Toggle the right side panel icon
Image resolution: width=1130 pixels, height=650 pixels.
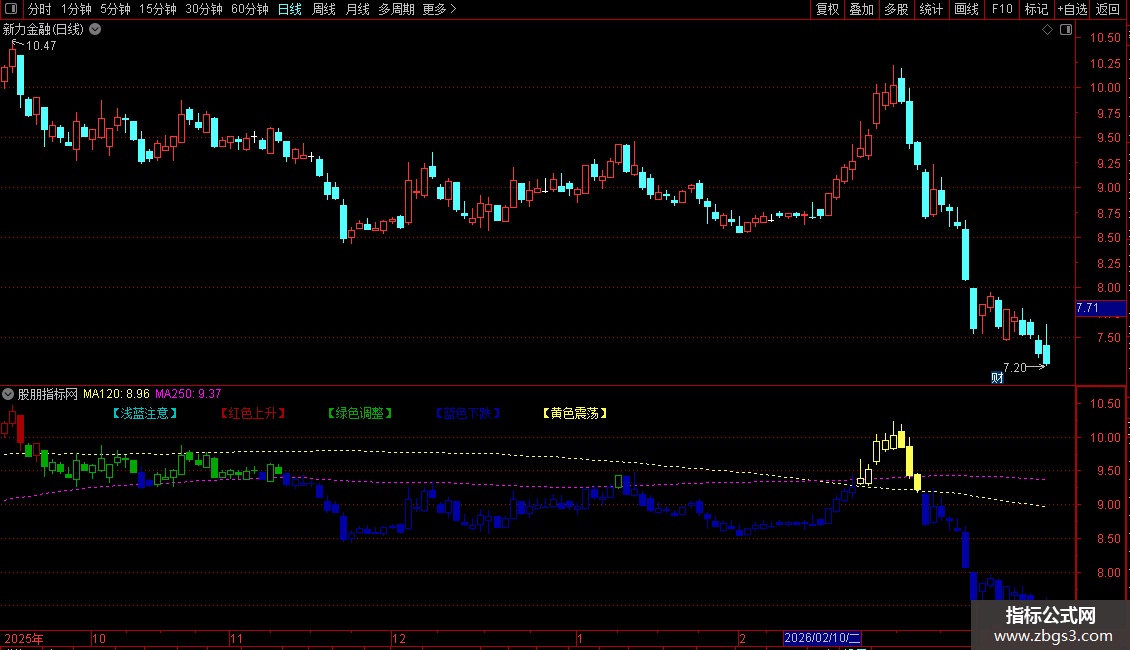coord(1066,30)
